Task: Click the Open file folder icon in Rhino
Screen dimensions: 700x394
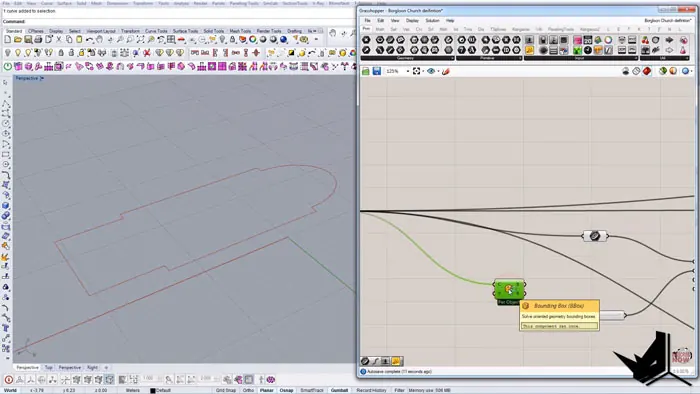Action: coord(18,40)
